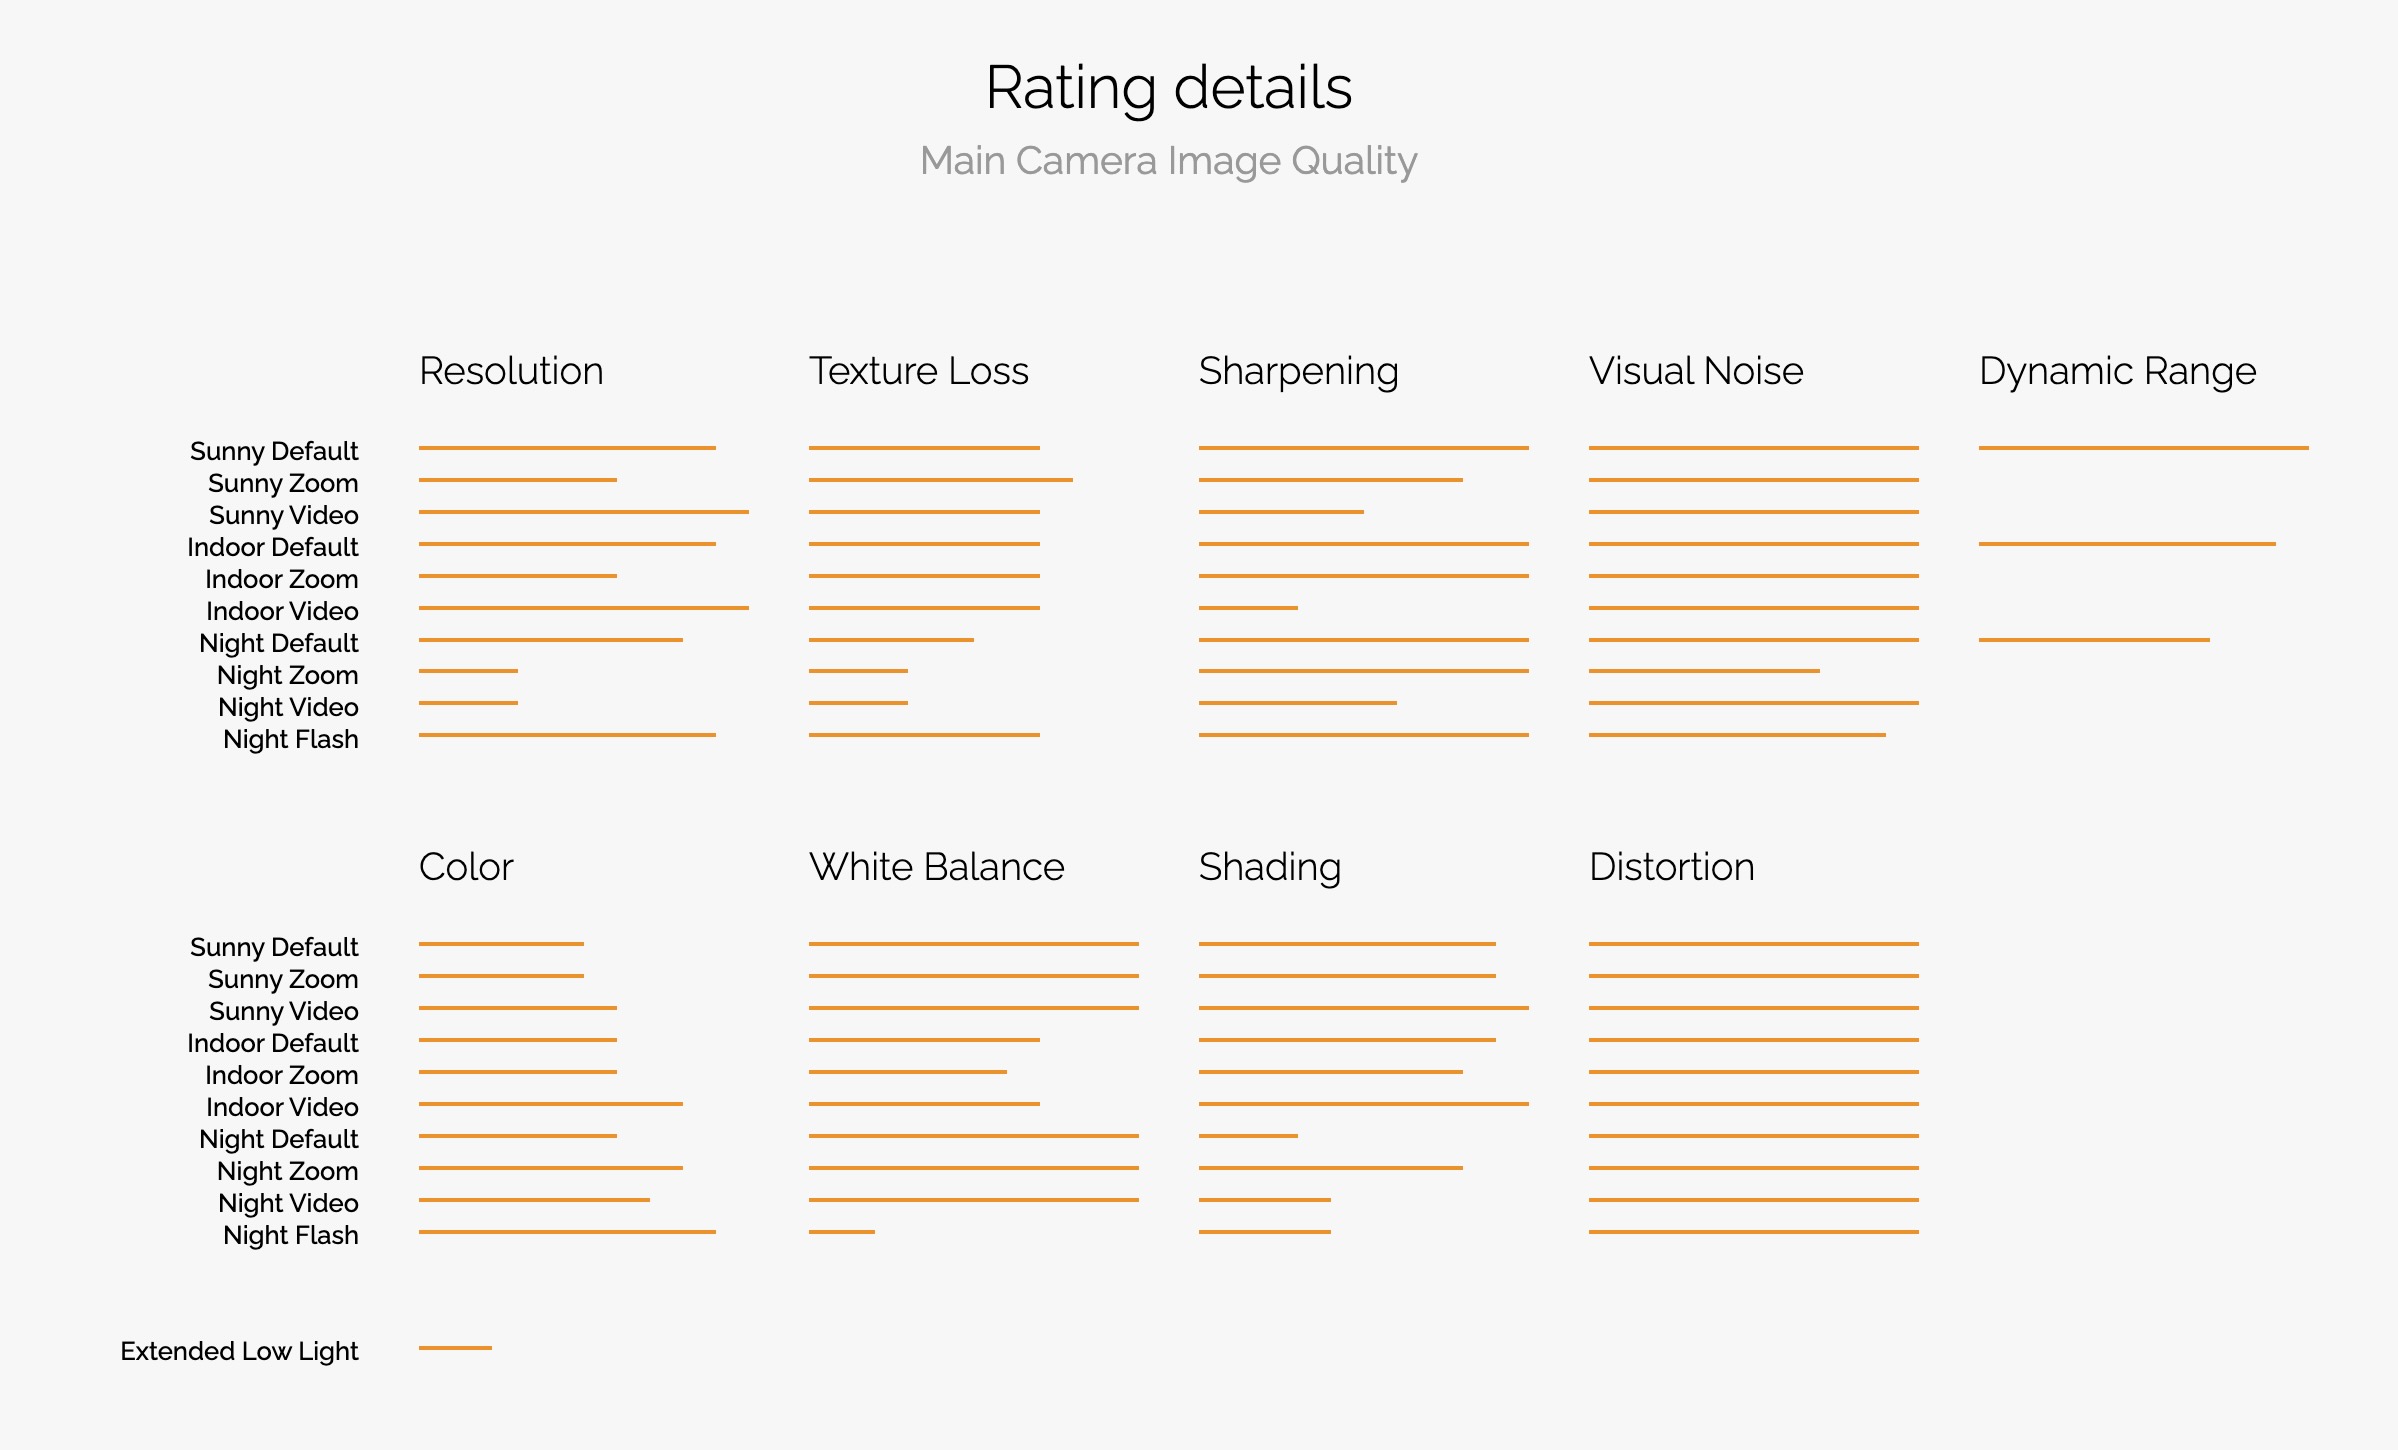Click the Texture Loss bar for Sunny Zoom
This screenshot has width=2398, height=1450.
click(940, 480)
